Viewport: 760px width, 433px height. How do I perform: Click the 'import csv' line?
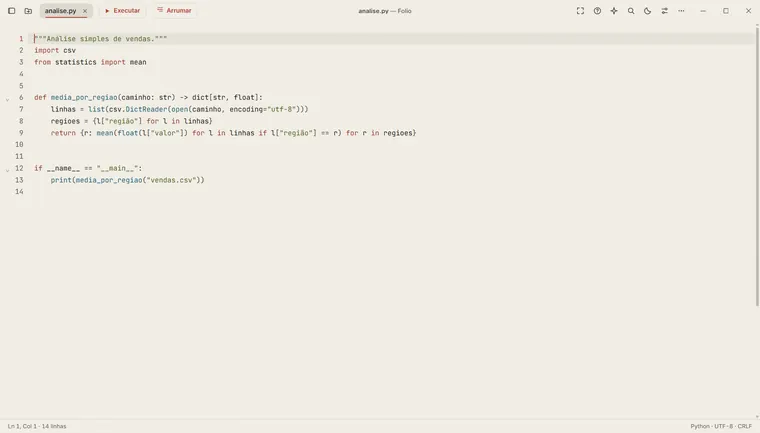pos(55,50)
